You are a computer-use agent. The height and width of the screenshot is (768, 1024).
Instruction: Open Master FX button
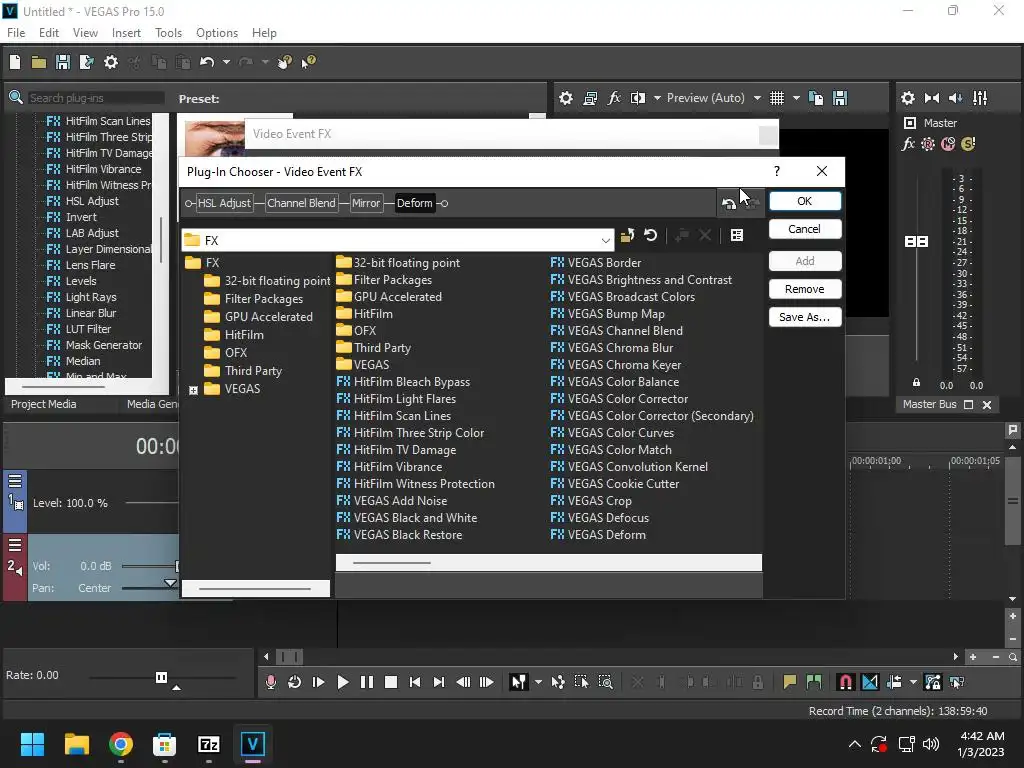908,144
